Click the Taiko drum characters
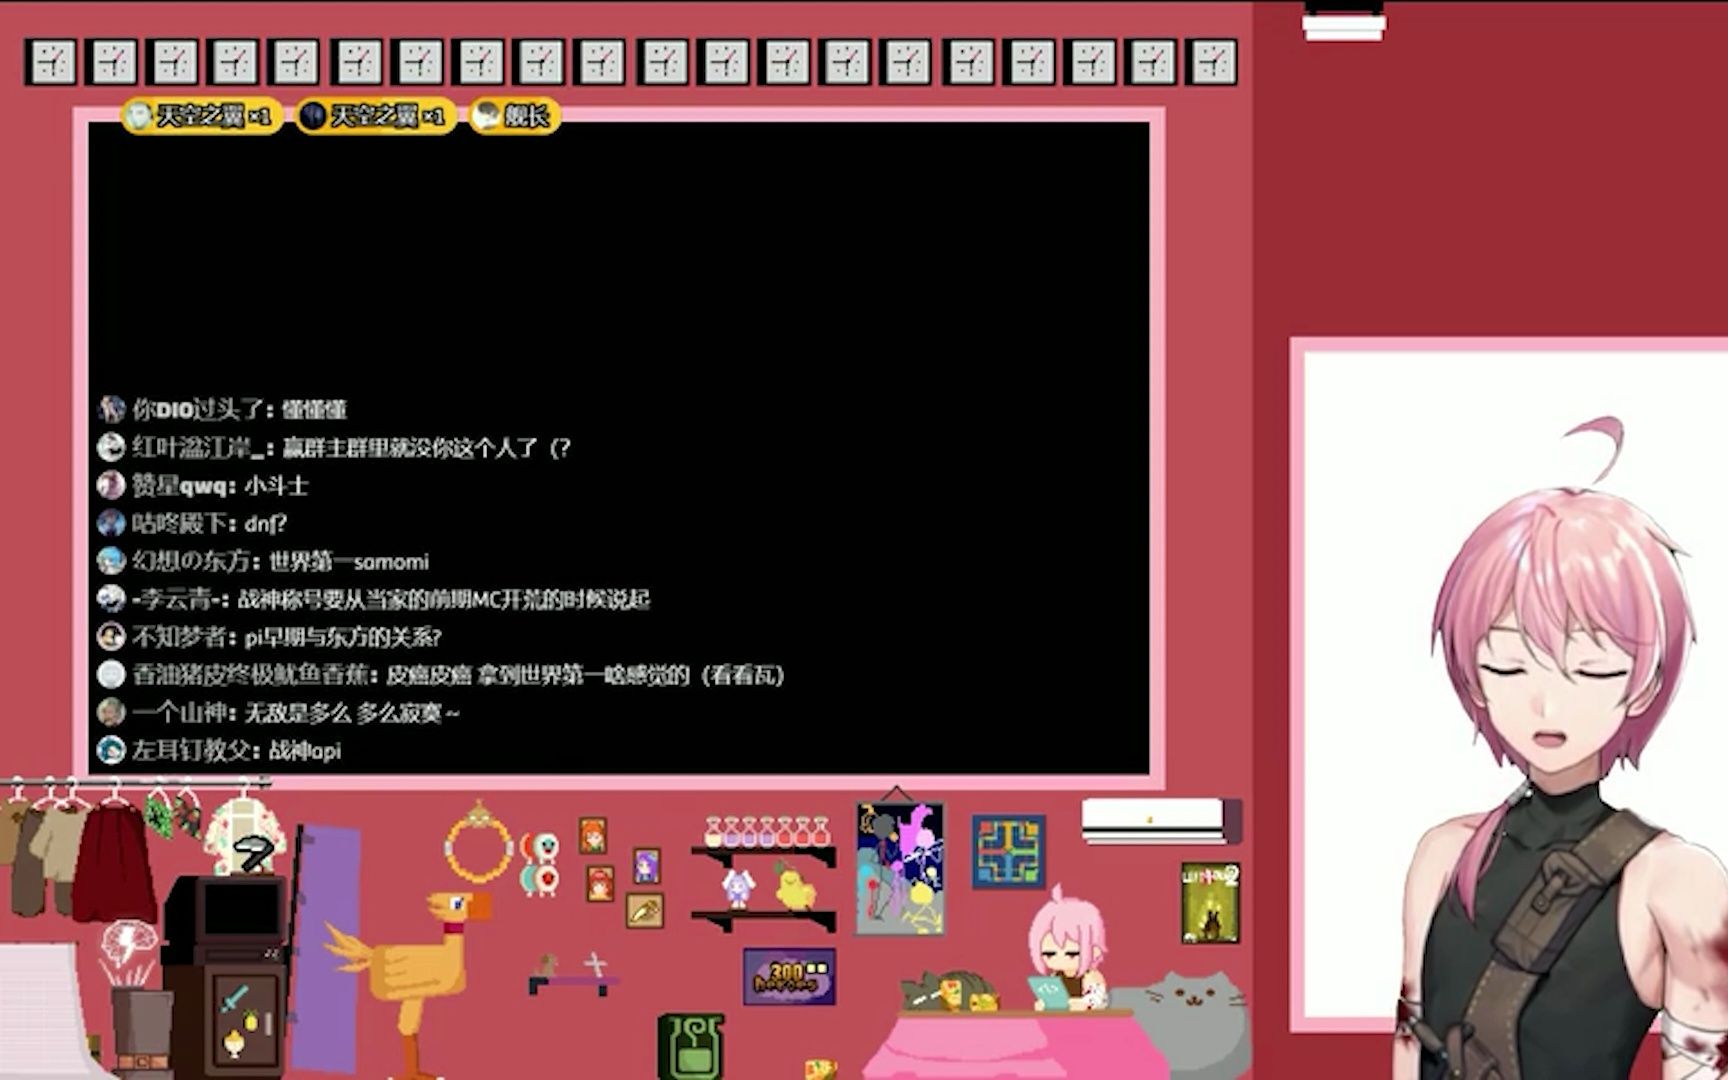 [541, 864]
